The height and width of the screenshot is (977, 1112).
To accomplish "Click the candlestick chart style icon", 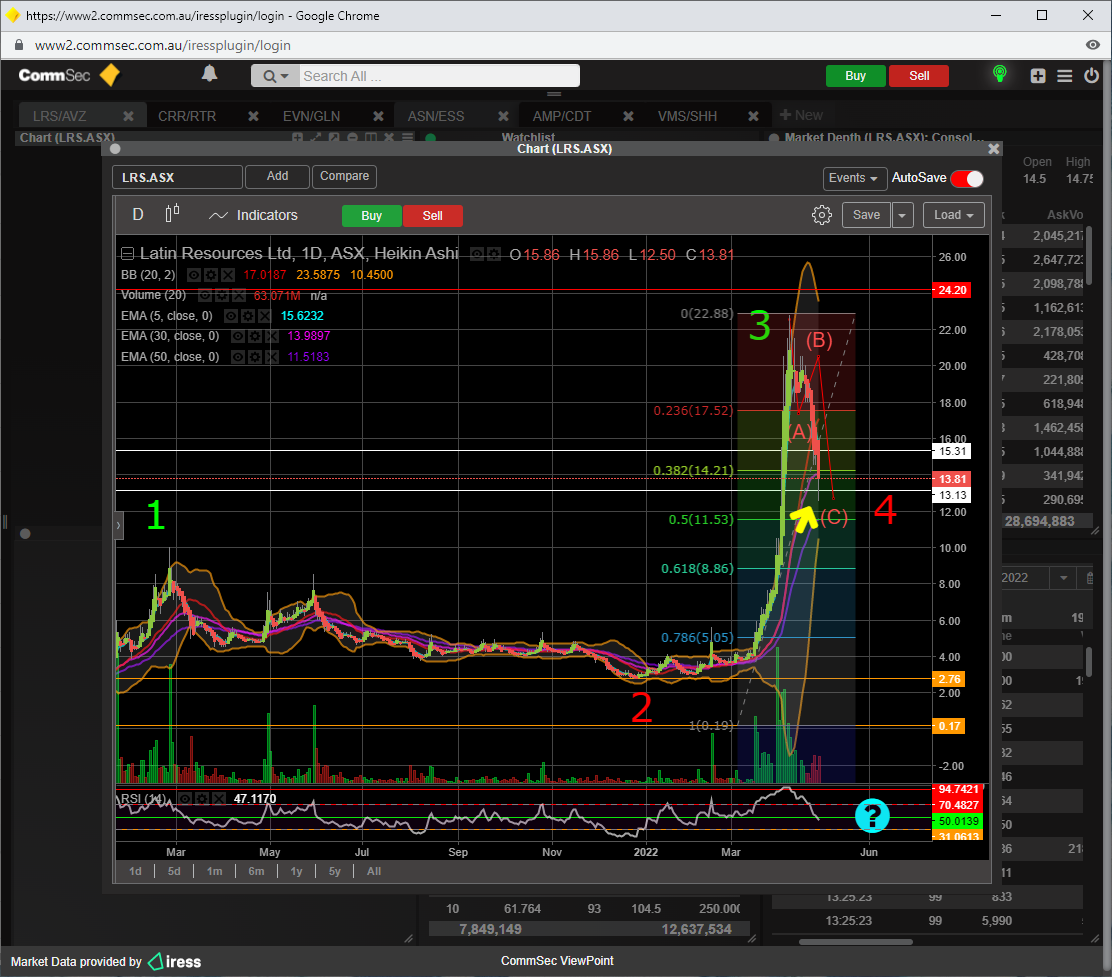I will click(x=172, y=214).
